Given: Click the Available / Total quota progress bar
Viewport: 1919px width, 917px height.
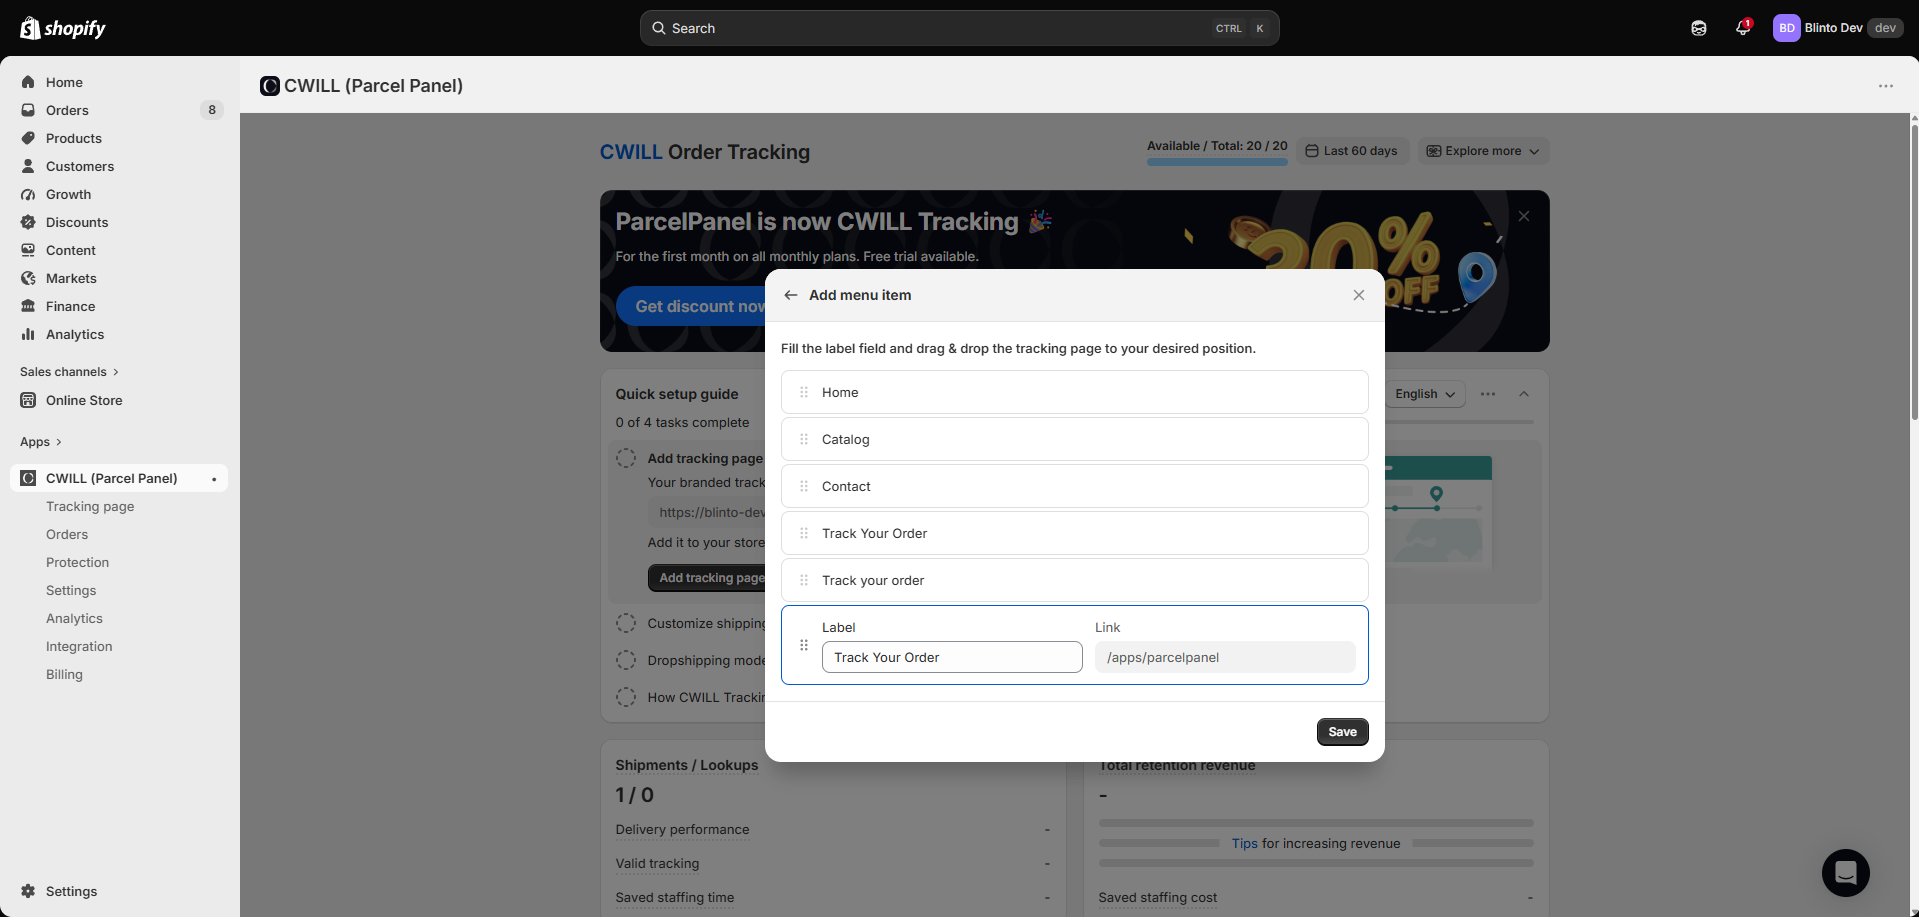Looking at the screenshot, I should tap(1217, 161).
